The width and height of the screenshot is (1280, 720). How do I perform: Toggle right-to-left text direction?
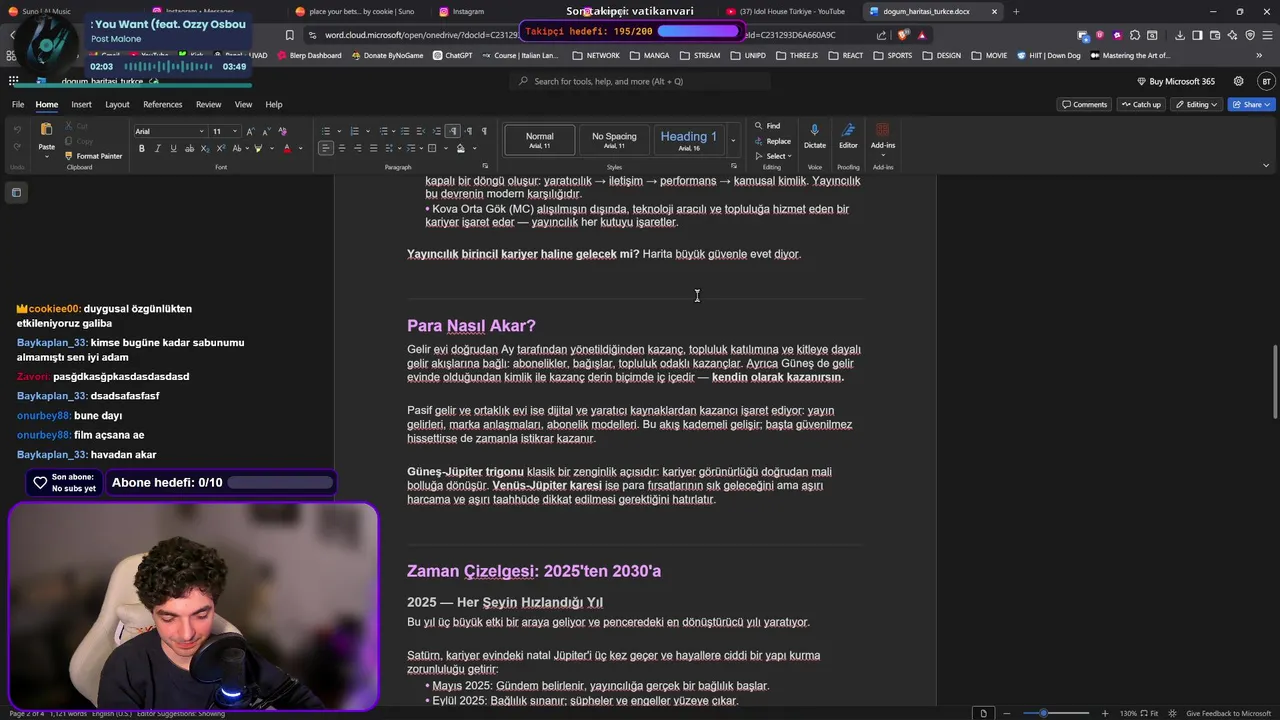tap(469, 131)
